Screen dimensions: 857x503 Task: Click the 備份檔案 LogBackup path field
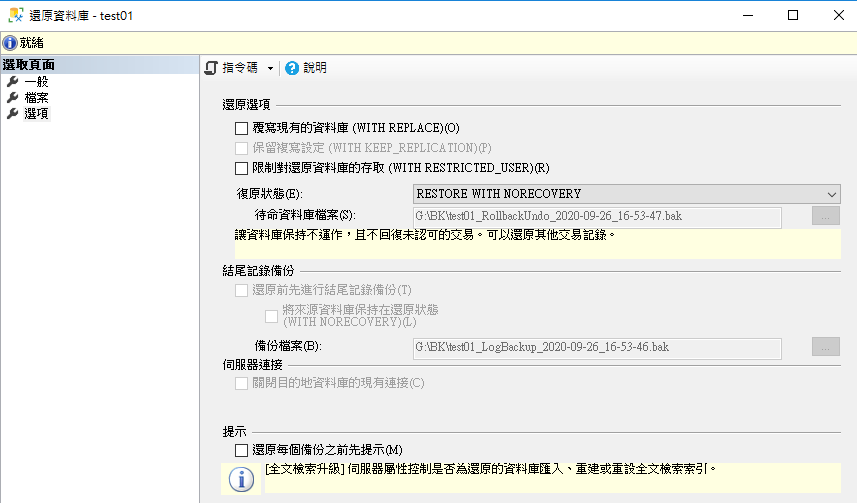click(x=597, y=348)
